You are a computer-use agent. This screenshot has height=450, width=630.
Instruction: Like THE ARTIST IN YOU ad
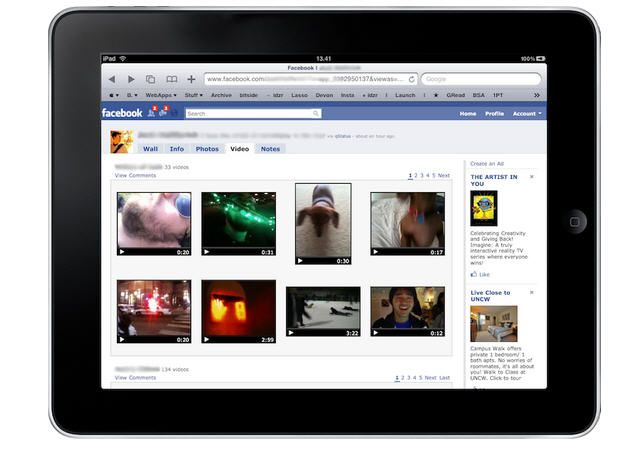pyautogui.click(x=482, y=274)
